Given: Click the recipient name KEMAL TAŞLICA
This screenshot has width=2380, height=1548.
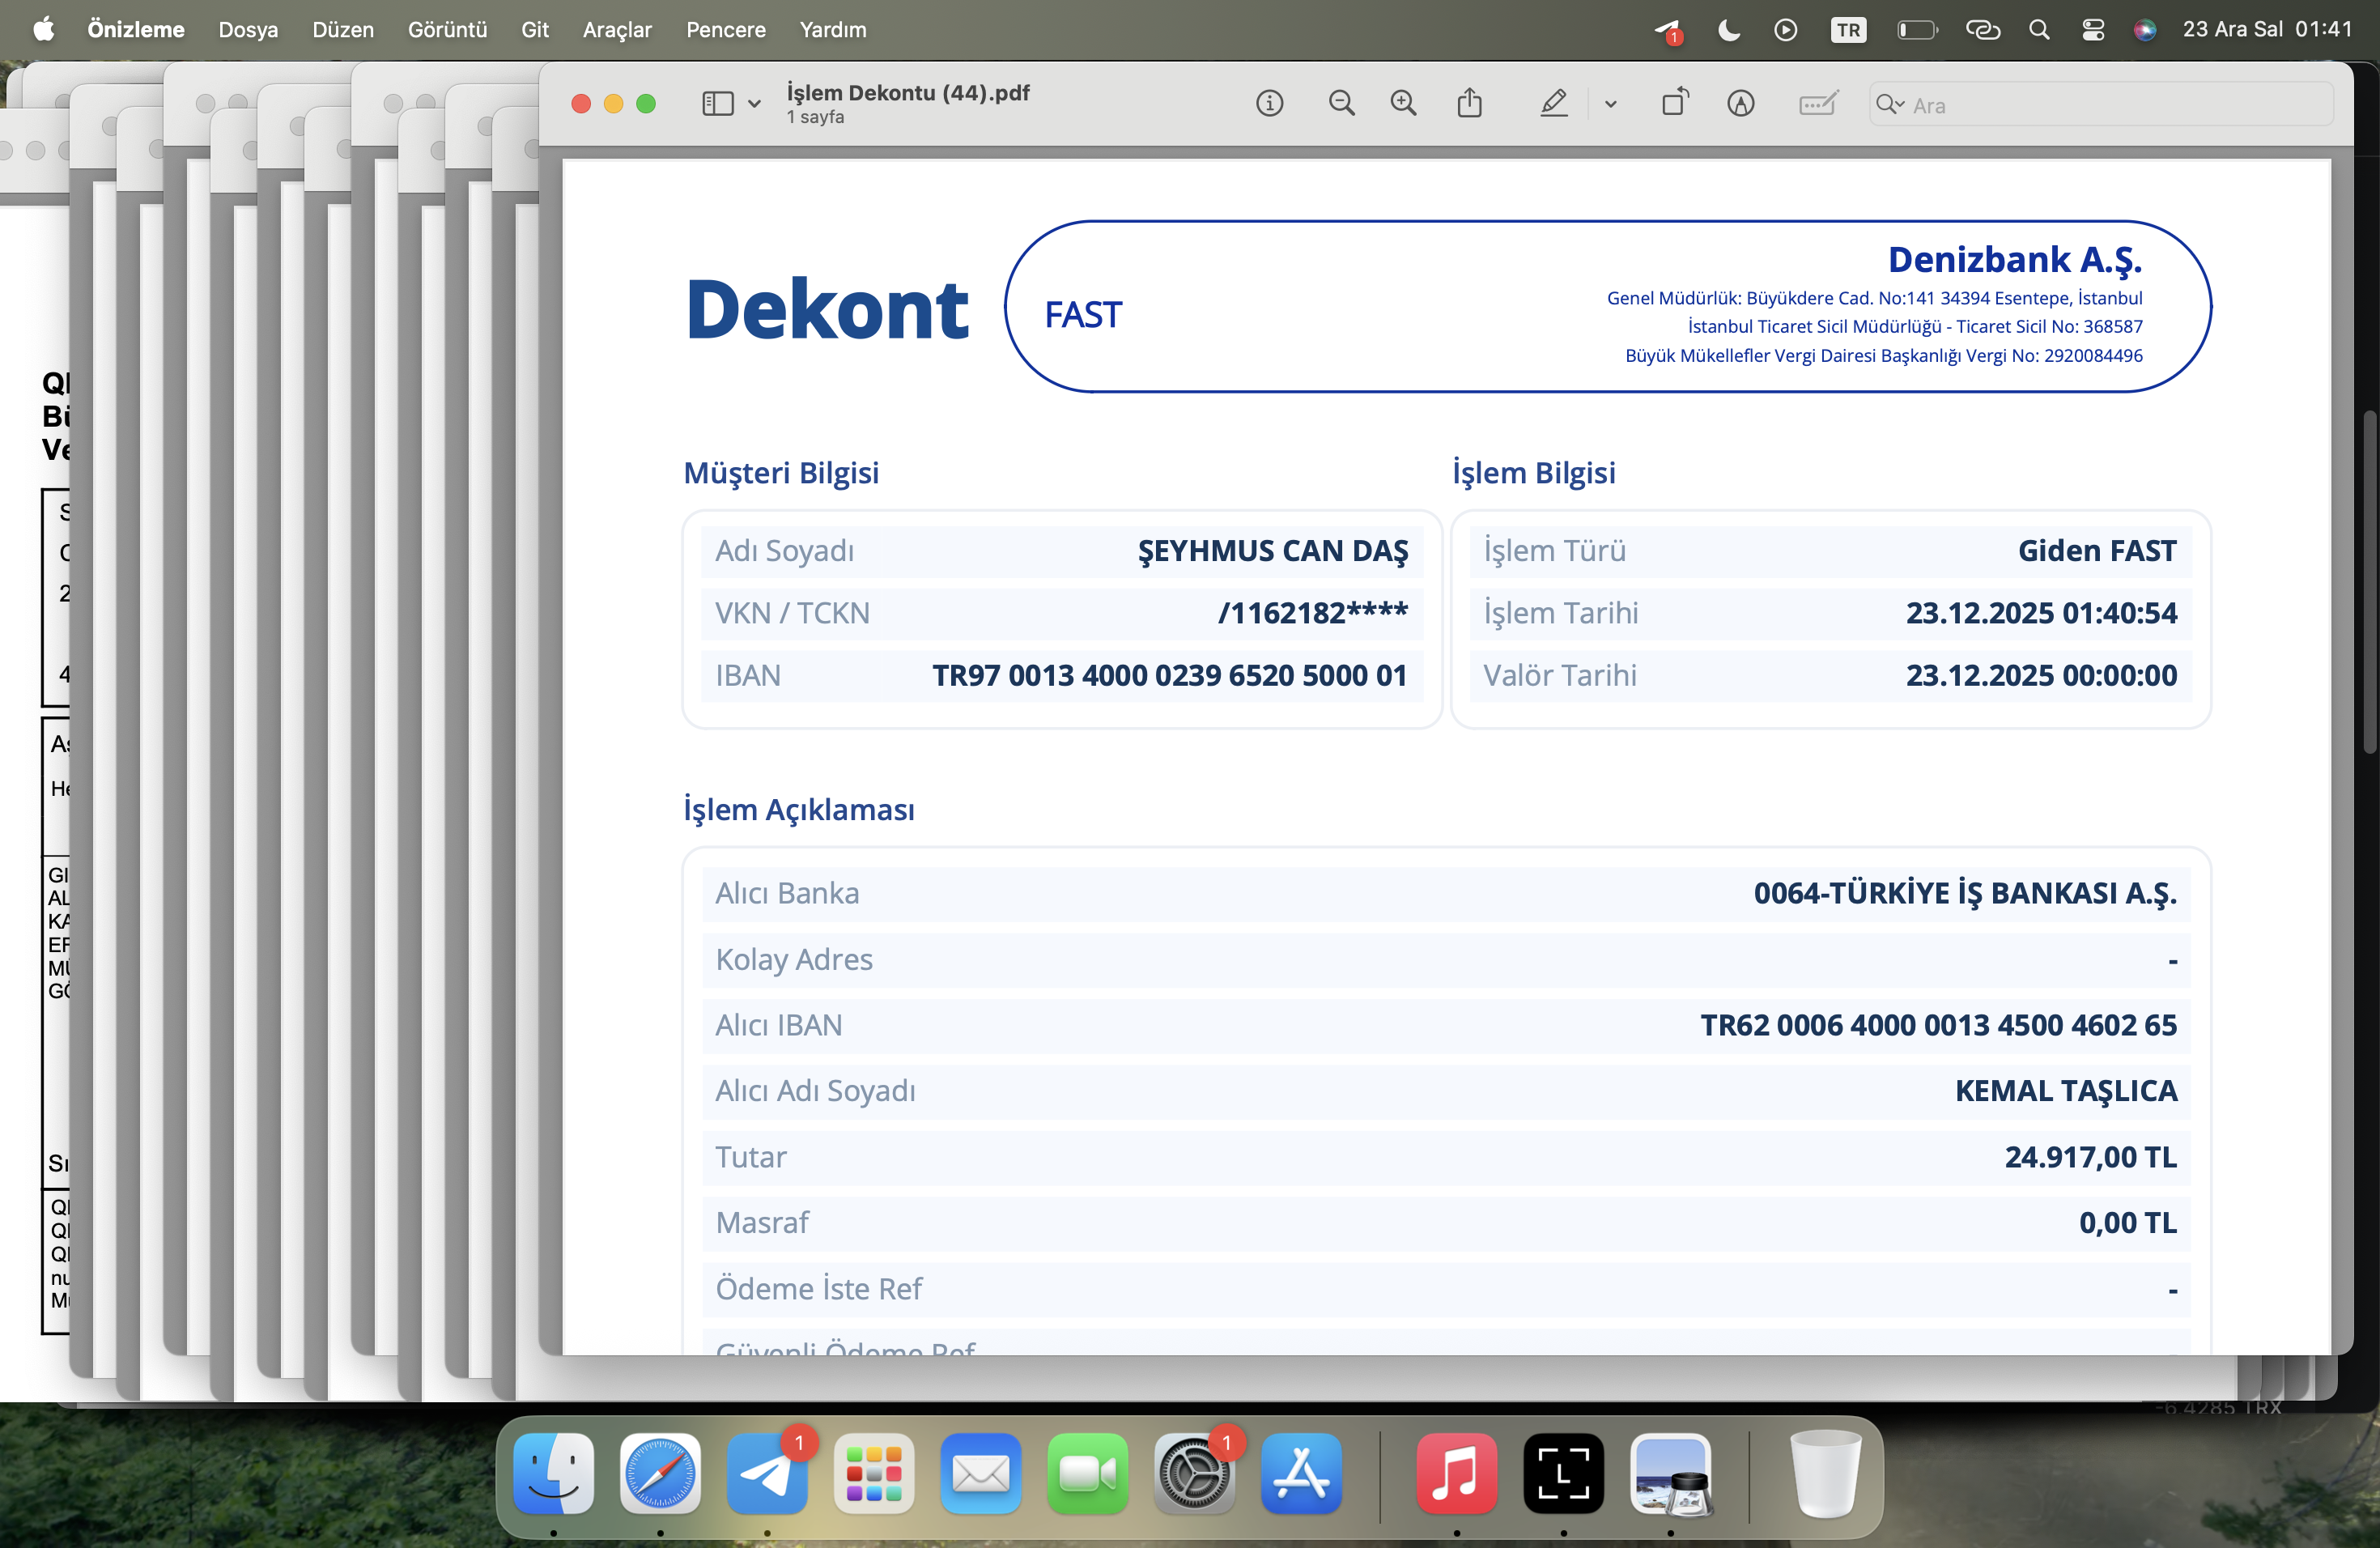Looking at the screenshot, I should coord(2066,1092).
